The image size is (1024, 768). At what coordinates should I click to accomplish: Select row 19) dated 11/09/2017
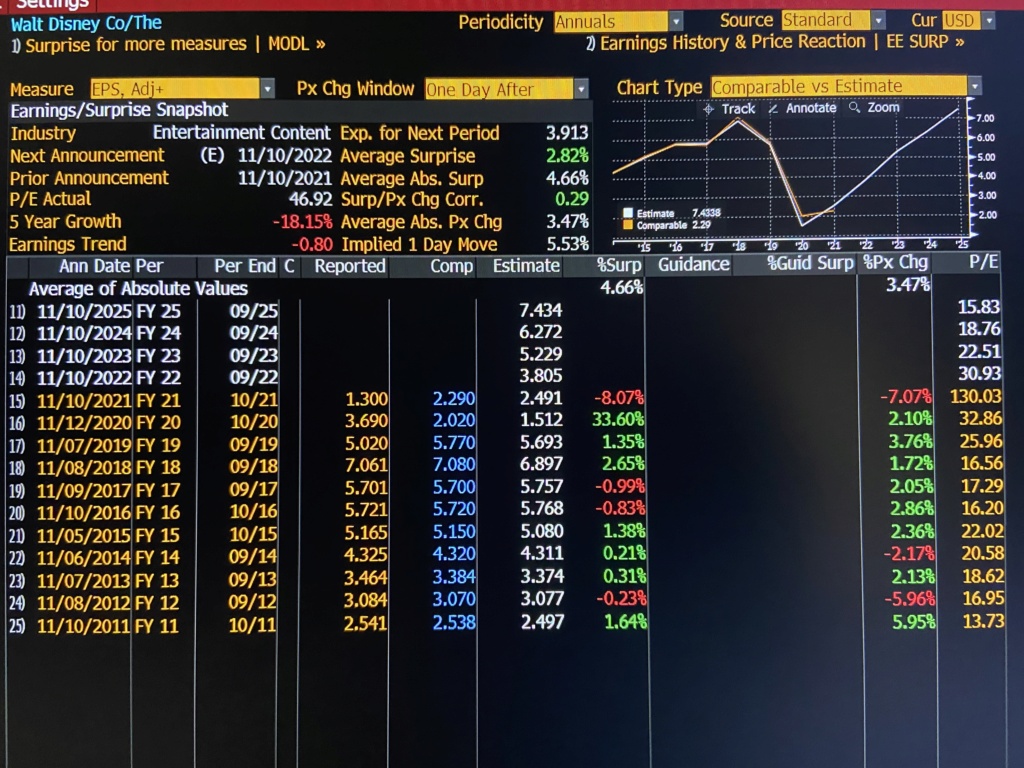505,488
